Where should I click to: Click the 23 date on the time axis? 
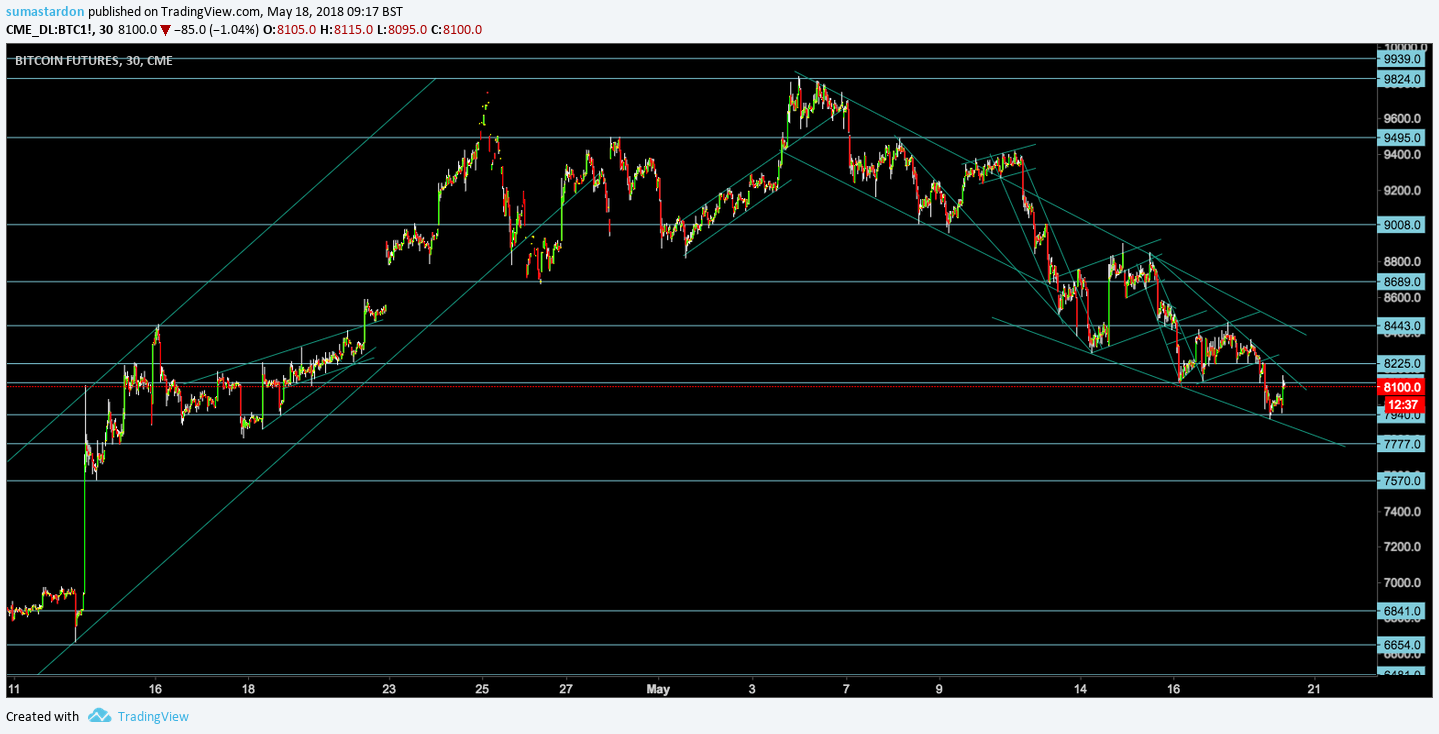[x=389, y=689]
